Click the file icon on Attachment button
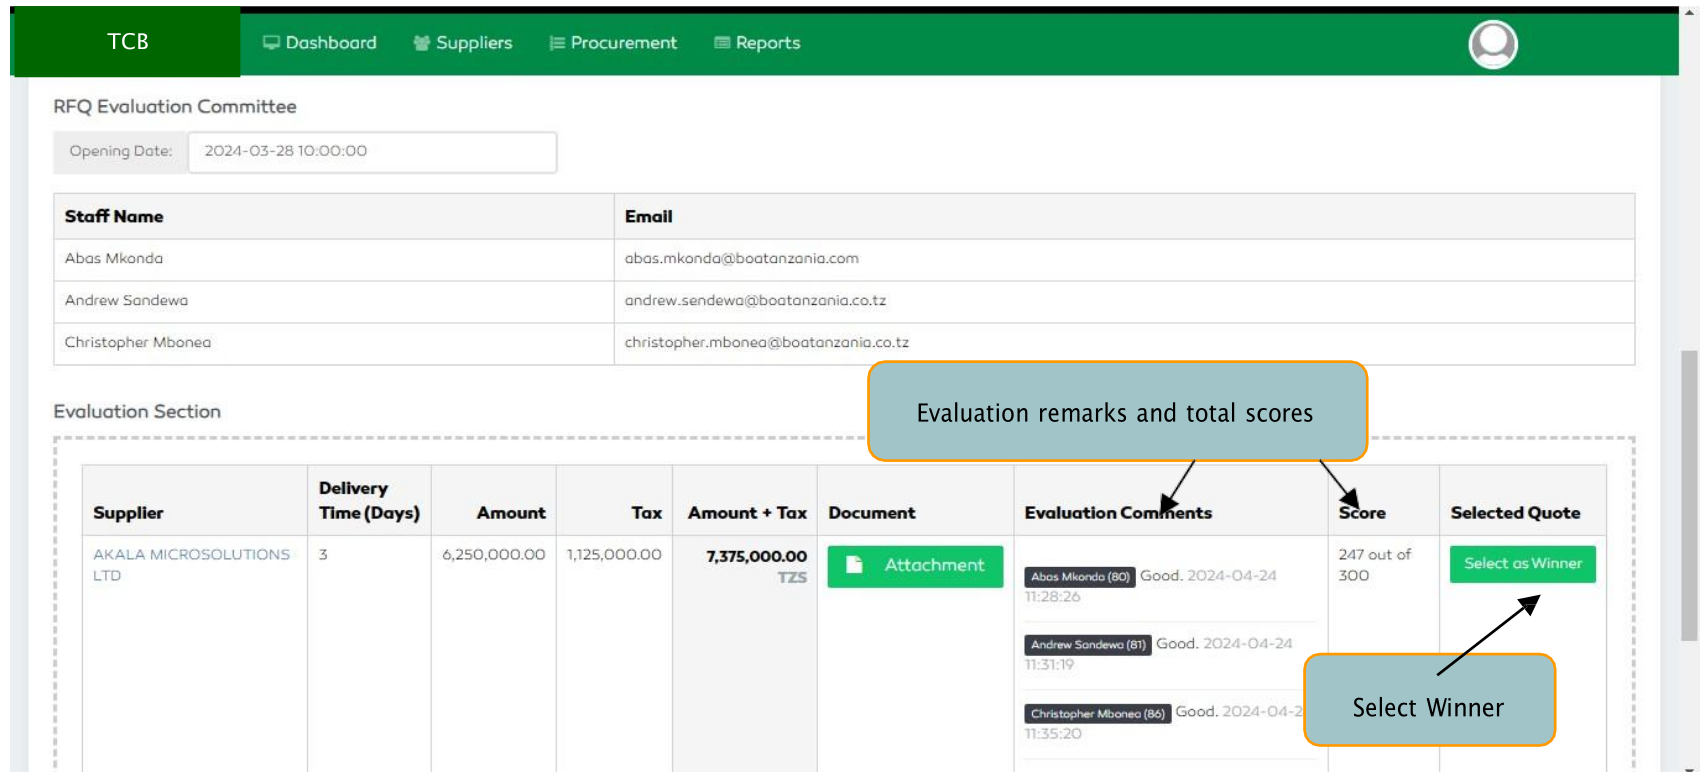The height and width of the screenshot is (776, 1701). (x=854, y=565)
